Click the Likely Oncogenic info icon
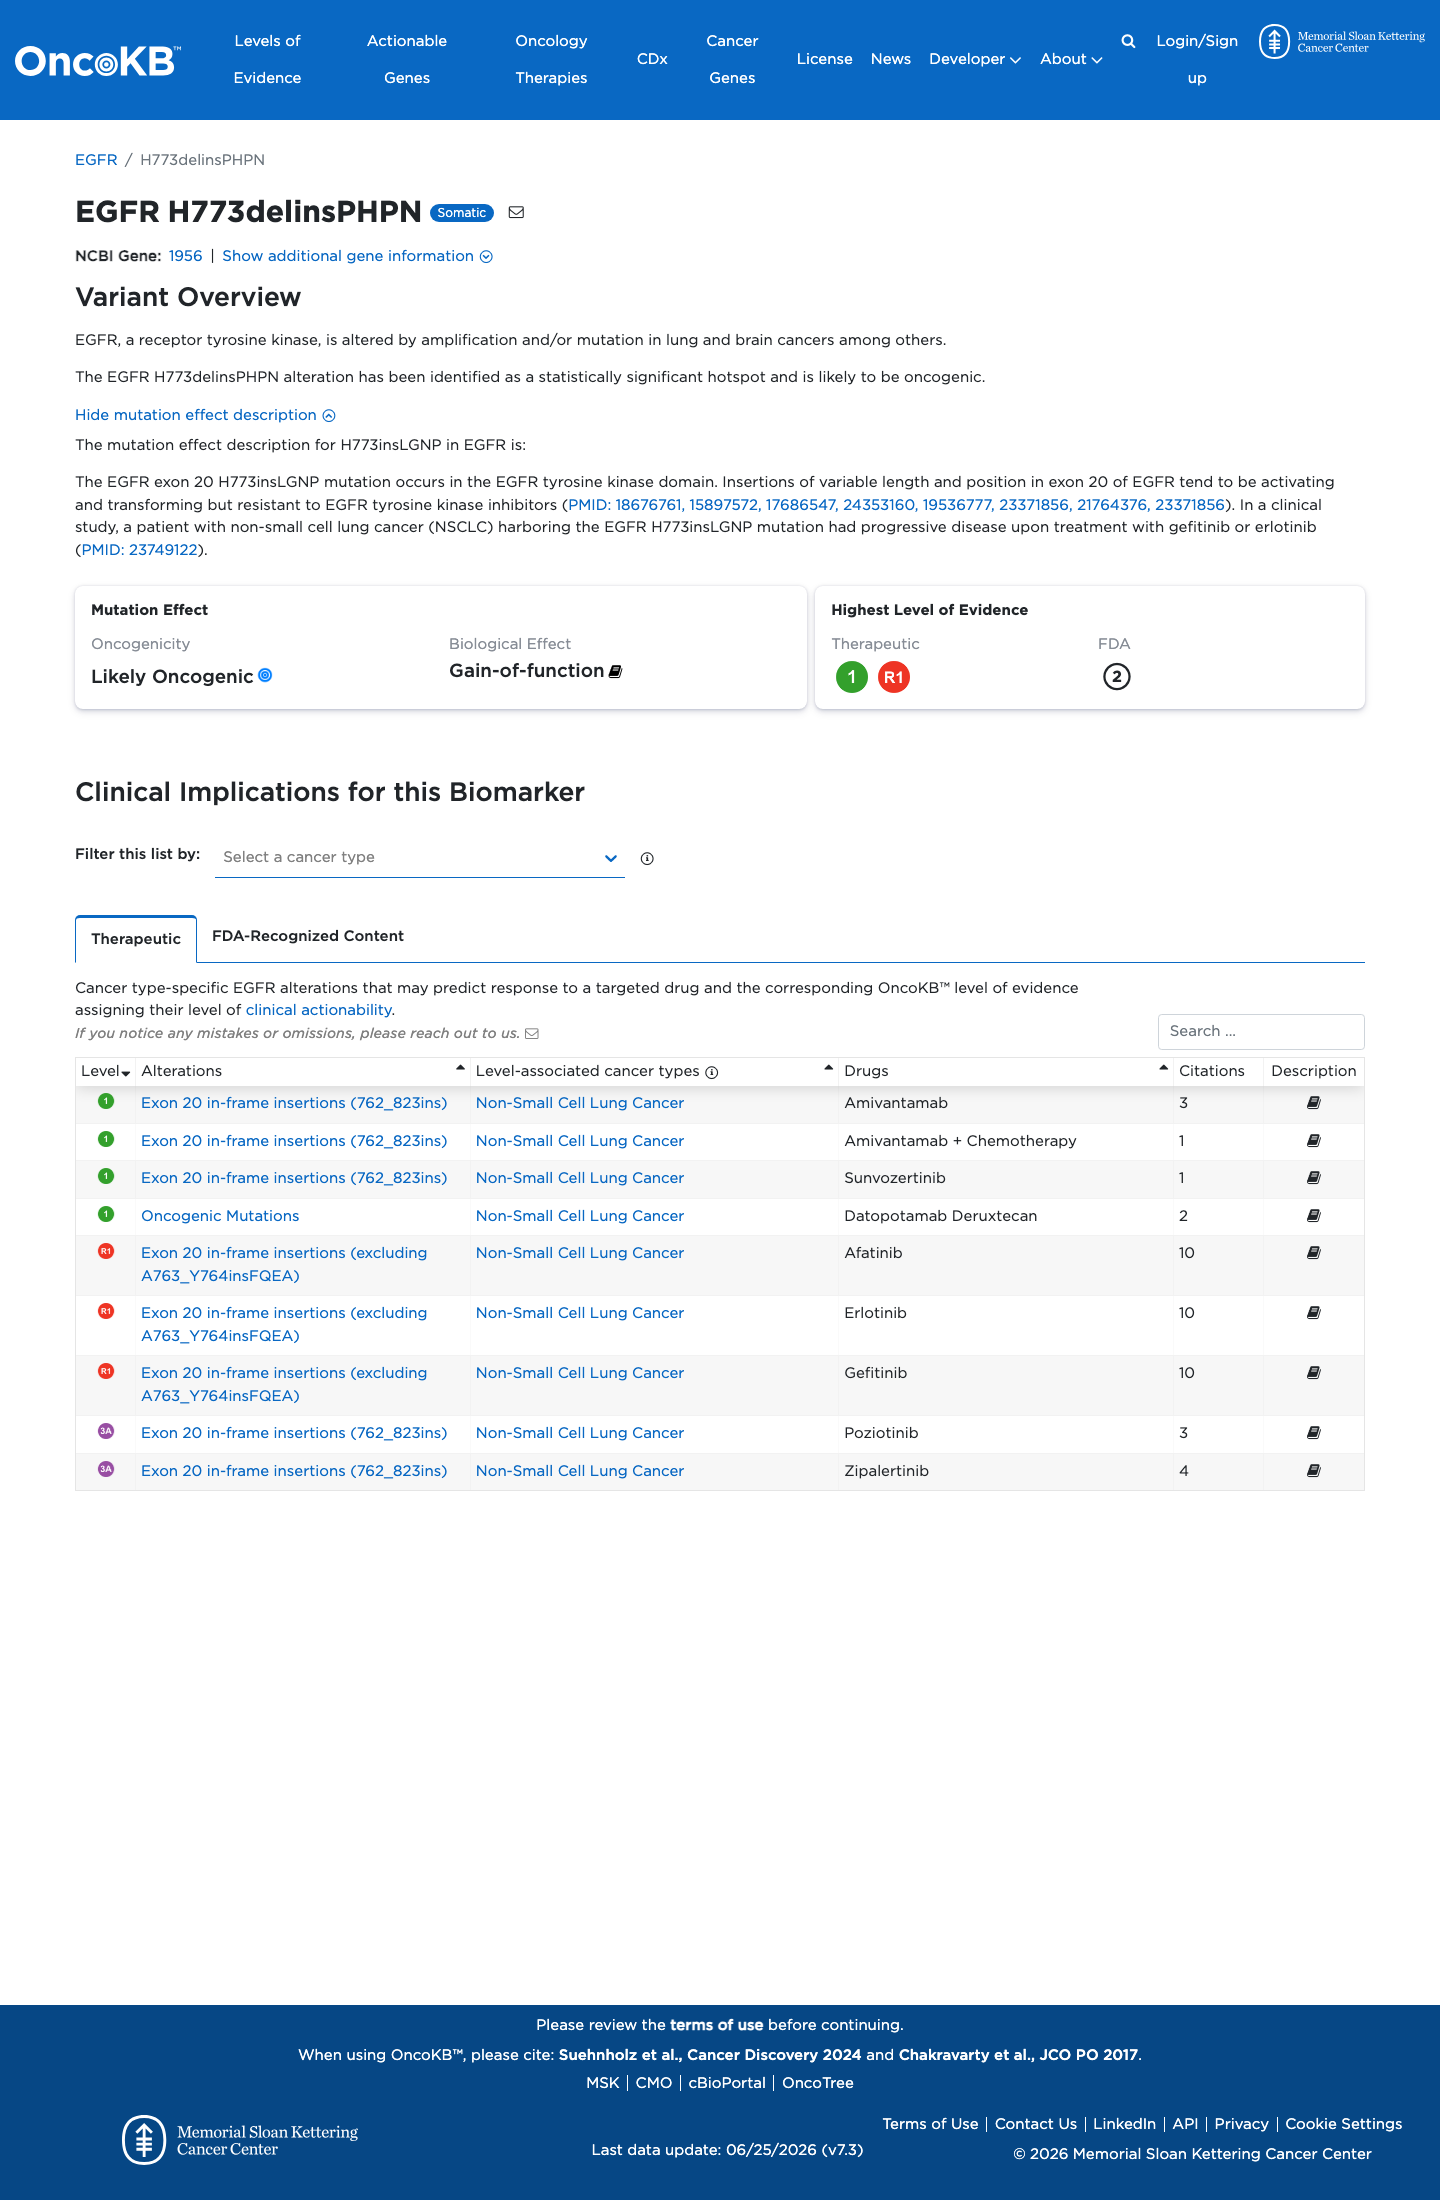This screenshot has height=2200, width=1440. [265, 675]
